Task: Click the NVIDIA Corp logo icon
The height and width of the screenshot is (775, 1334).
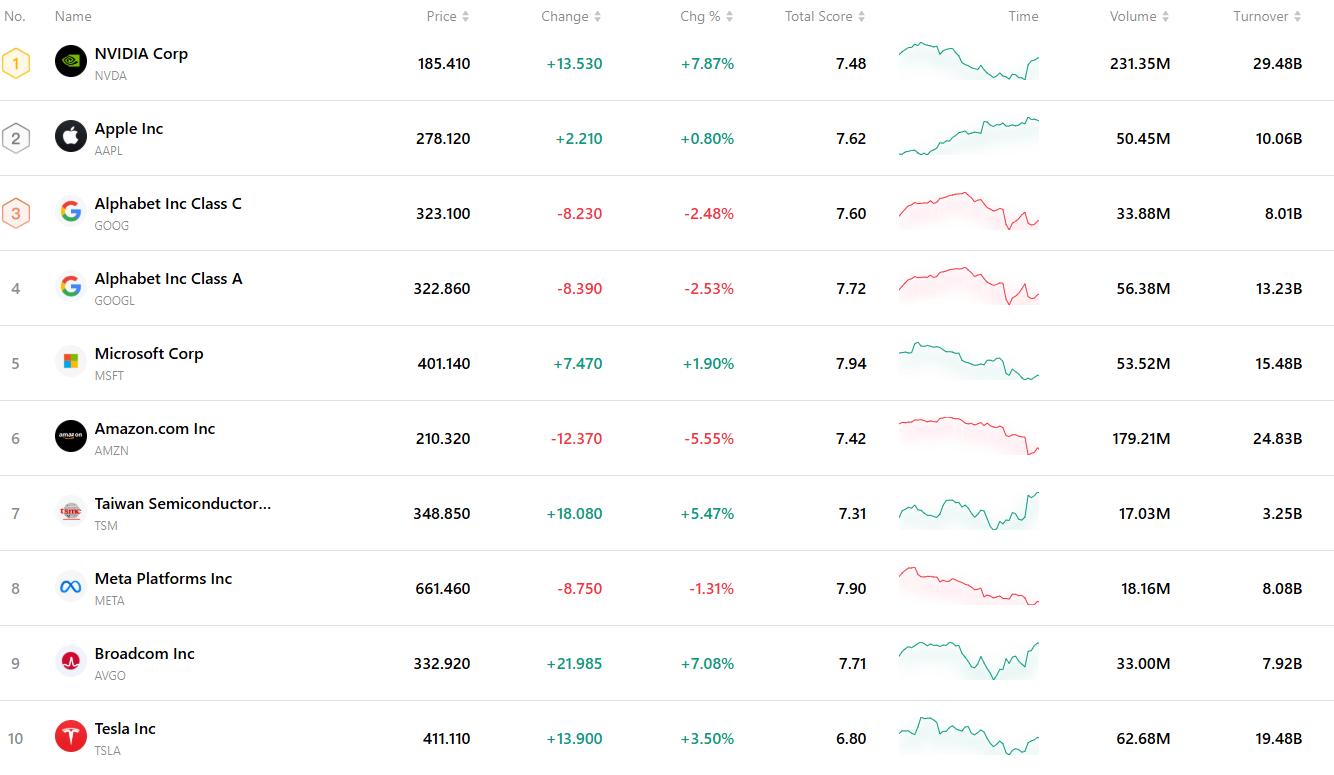Action: pyautogui.click(x=71, y=62)
